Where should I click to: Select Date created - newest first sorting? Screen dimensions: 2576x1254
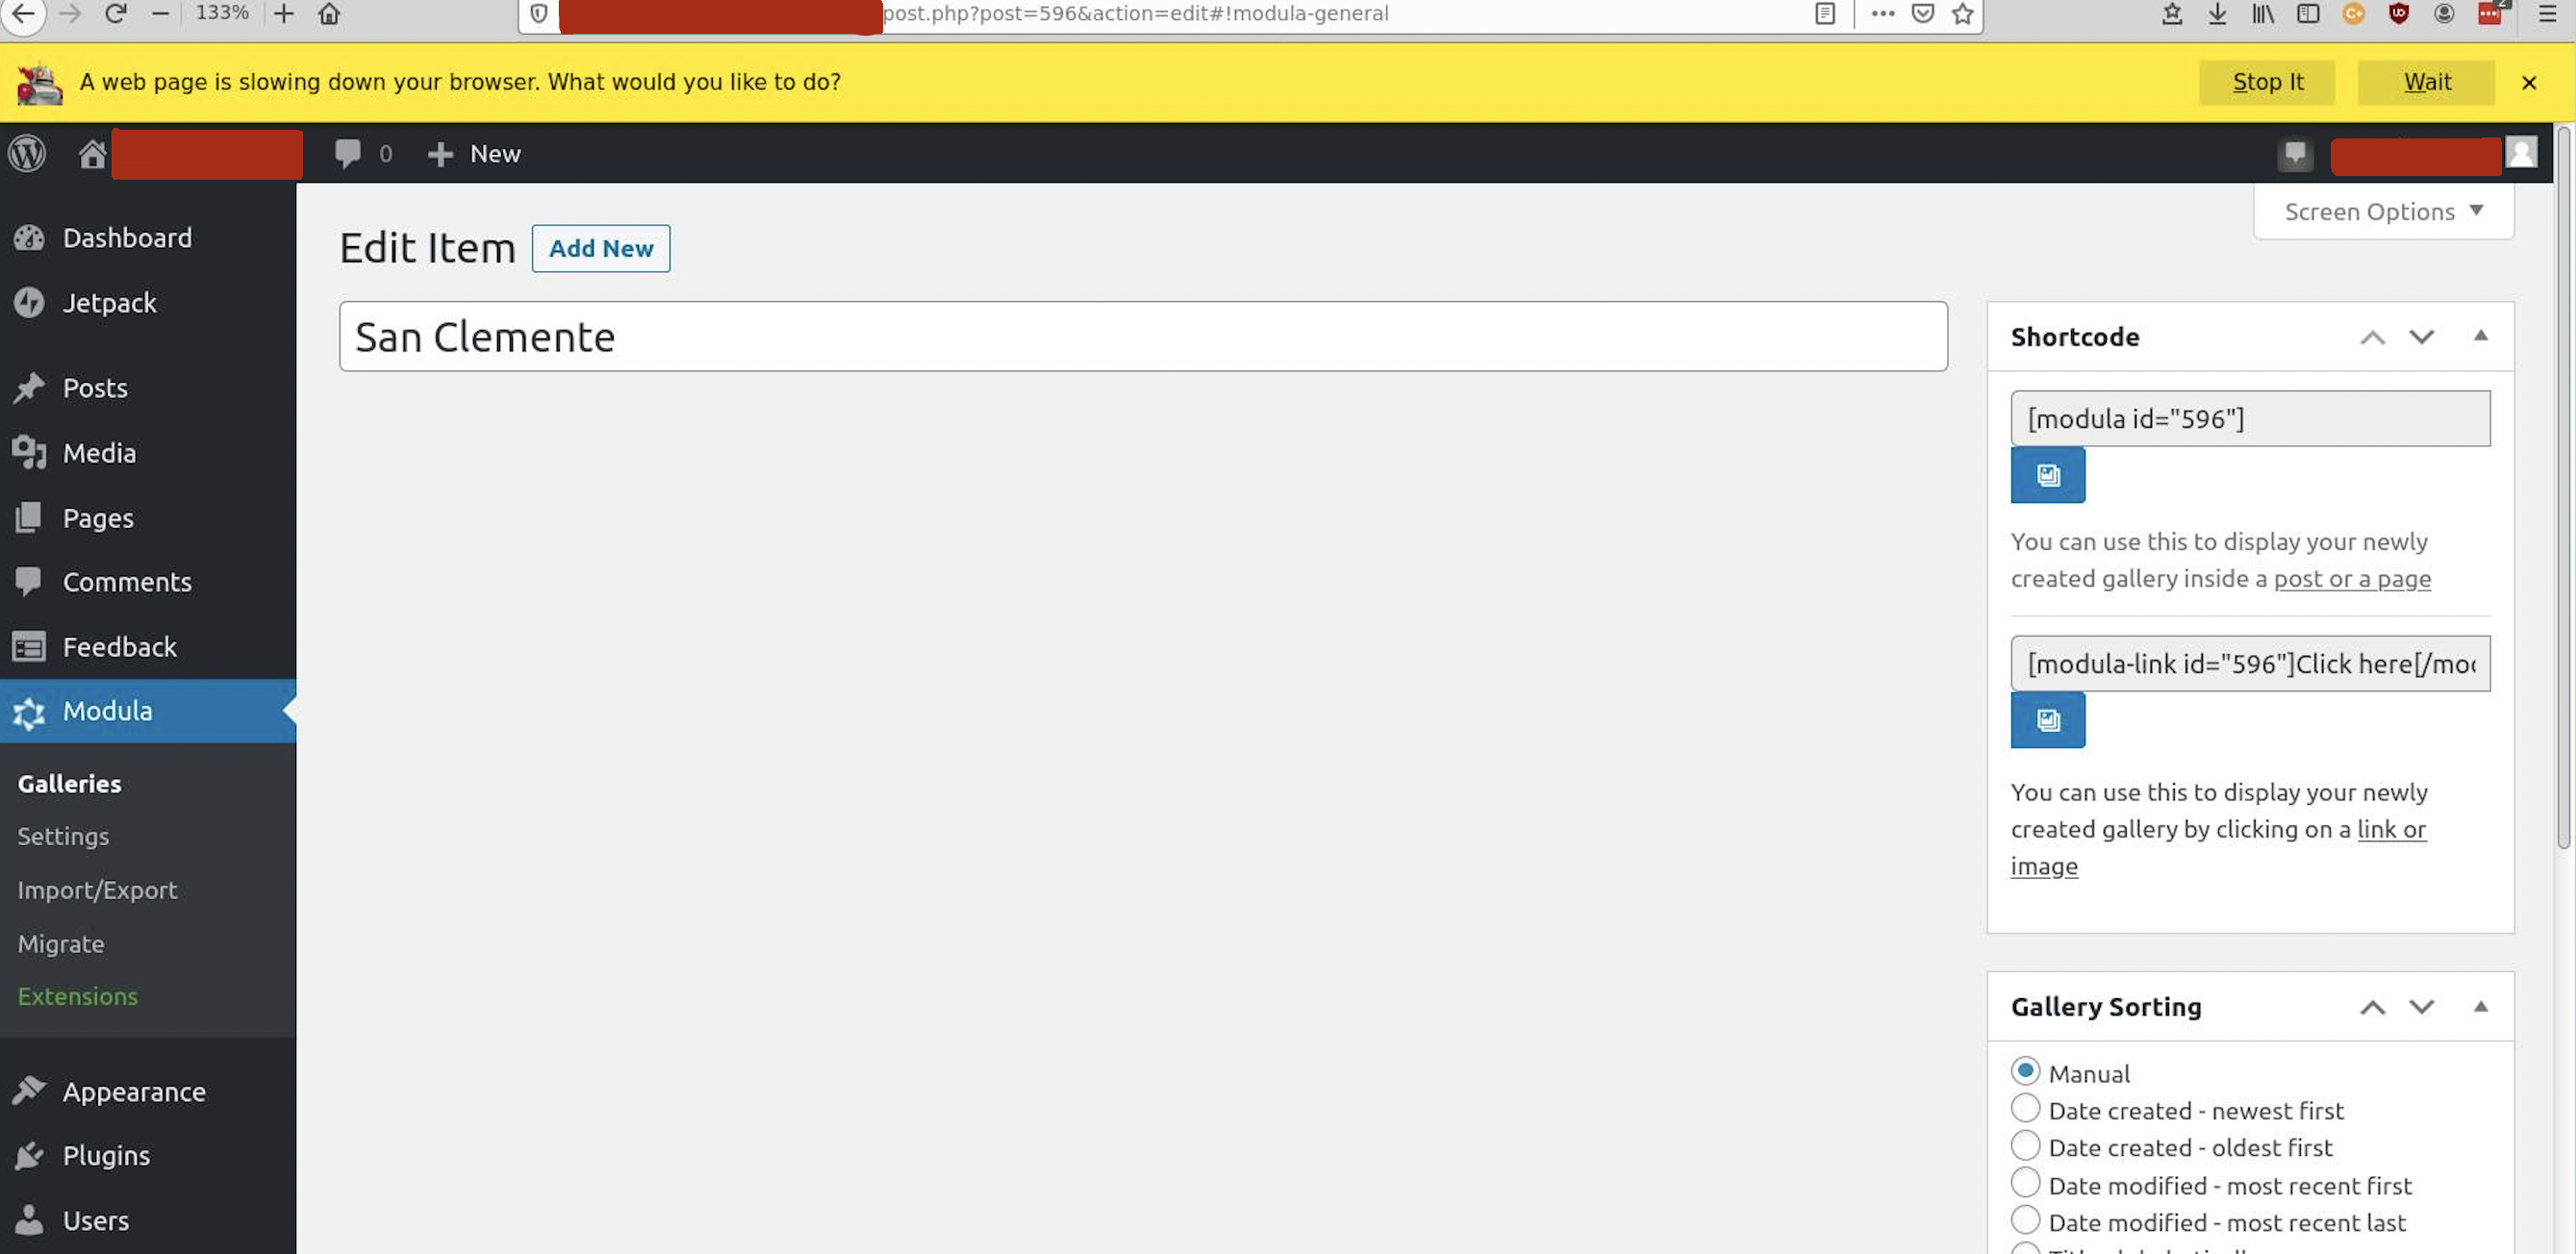click(2025, 1109)
